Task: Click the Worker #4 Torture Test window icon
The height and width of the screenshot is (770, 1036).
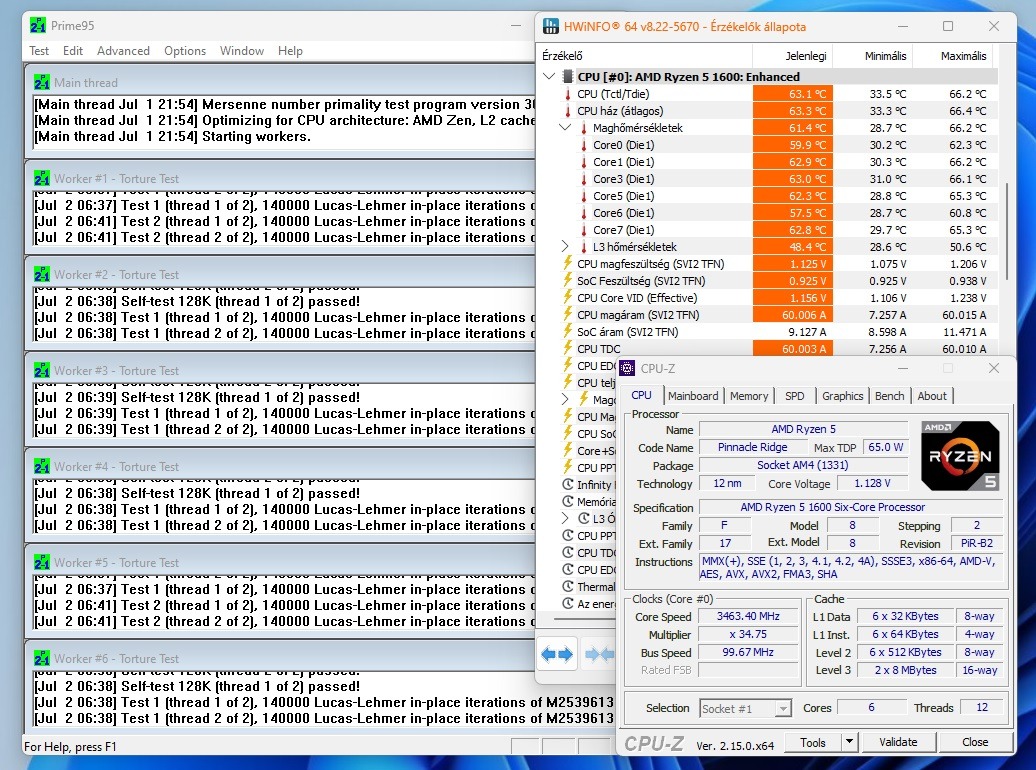Action: pyautogui.click(x=42, y=467)
